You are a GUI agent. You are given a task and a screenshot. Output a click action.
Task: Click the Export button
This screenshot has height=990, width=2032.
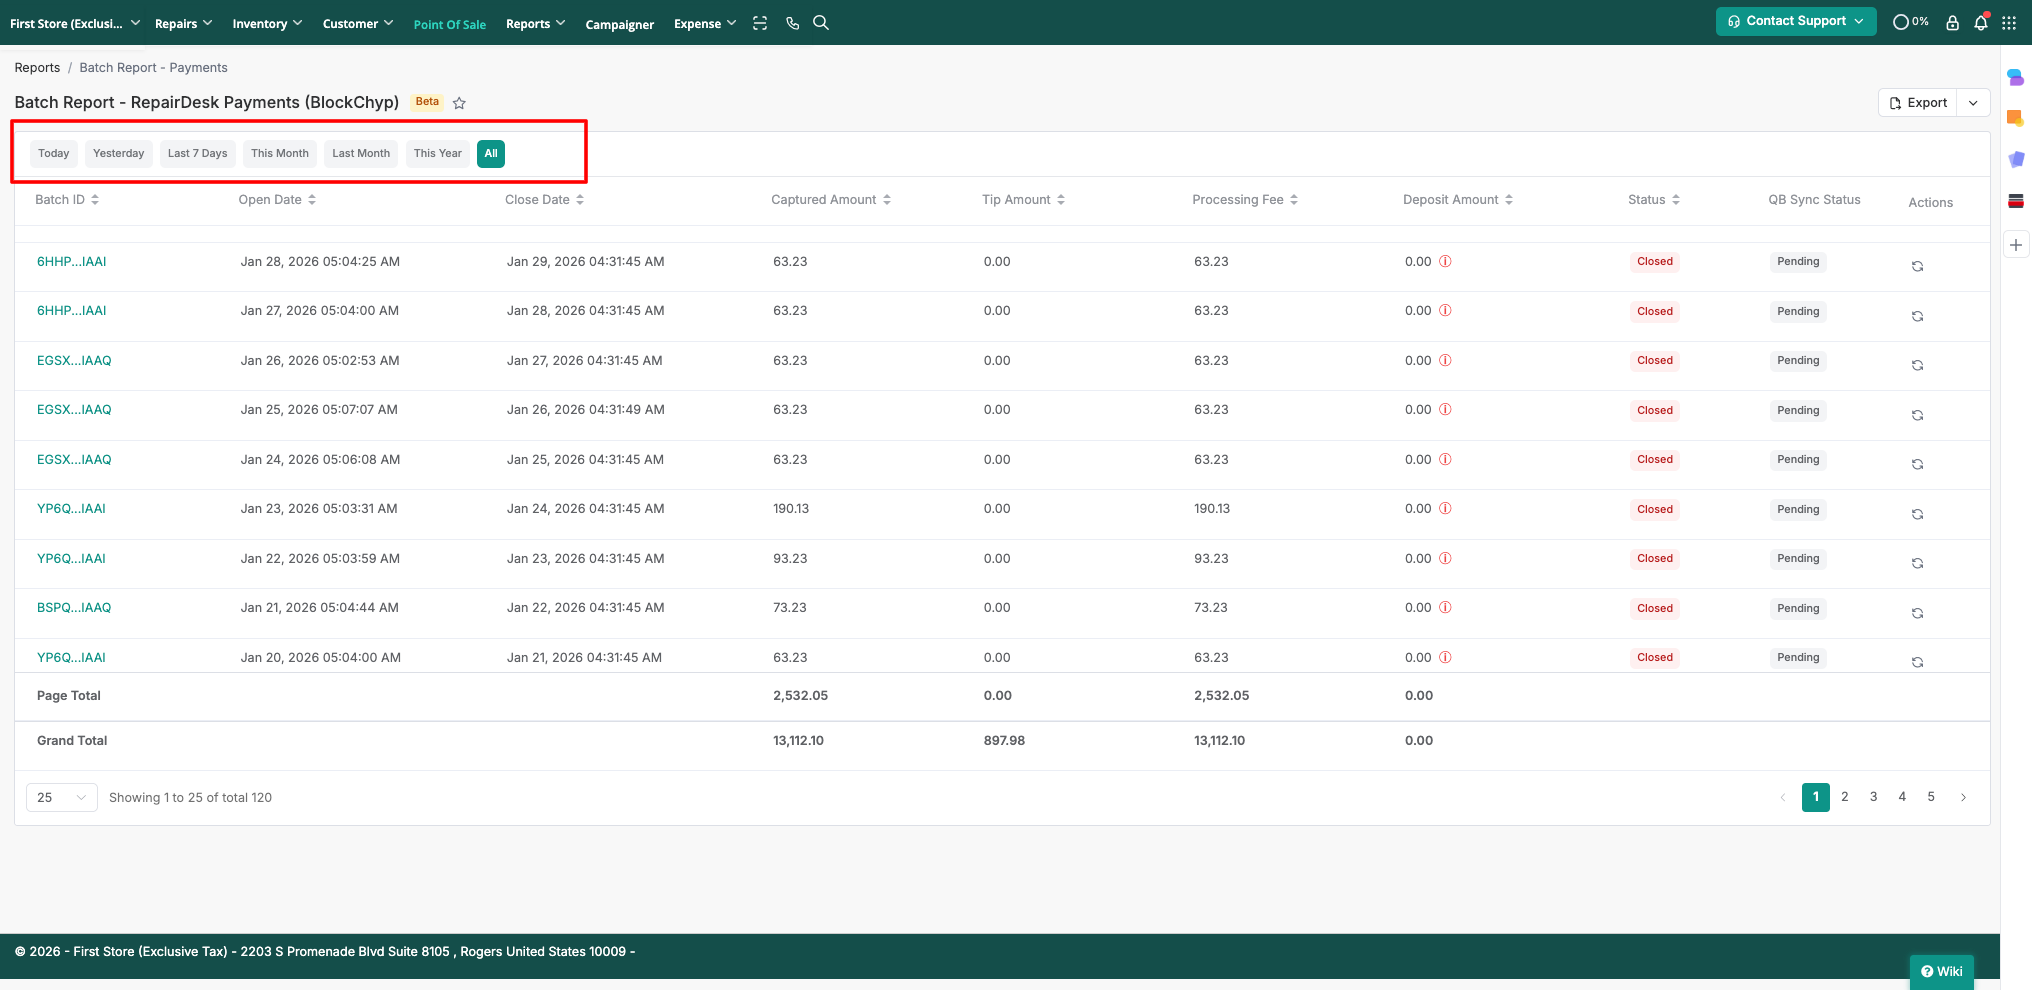[x=1918, y=103]
